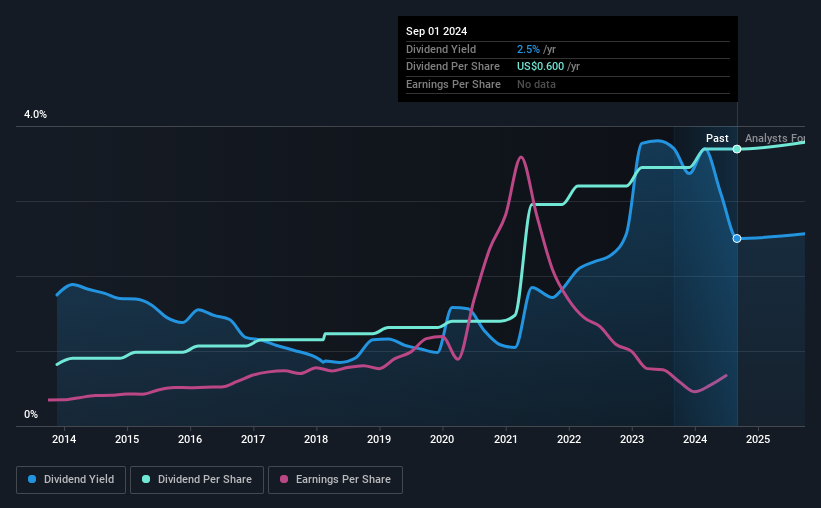Select the teal data point marker at Sep 2024
The height and width of the screenshot is (508, 821).
737,149
